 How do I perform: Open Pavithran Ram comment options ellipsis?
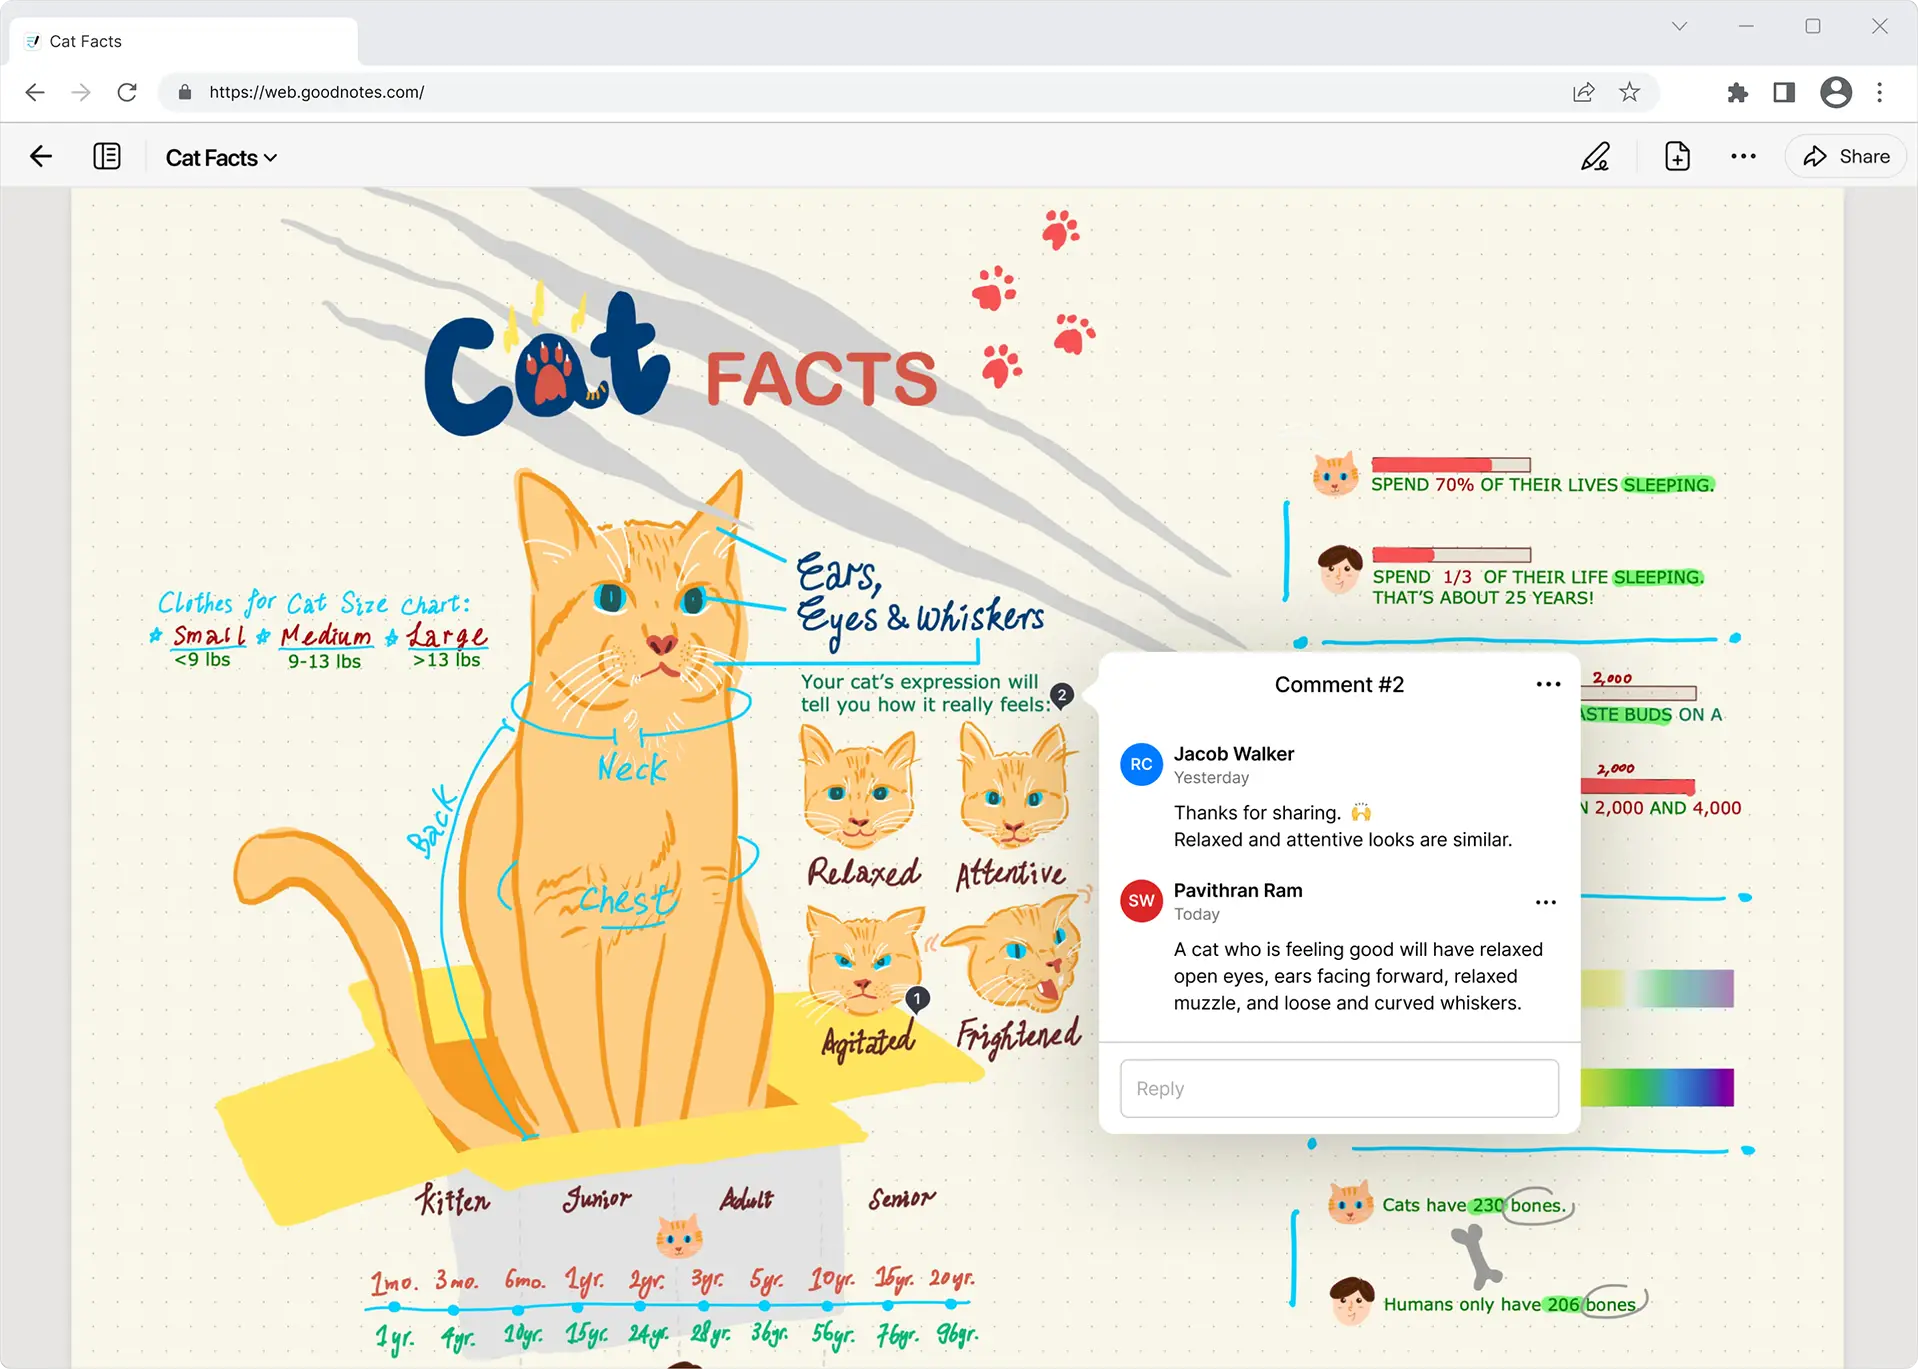[x=1546, y=902]
